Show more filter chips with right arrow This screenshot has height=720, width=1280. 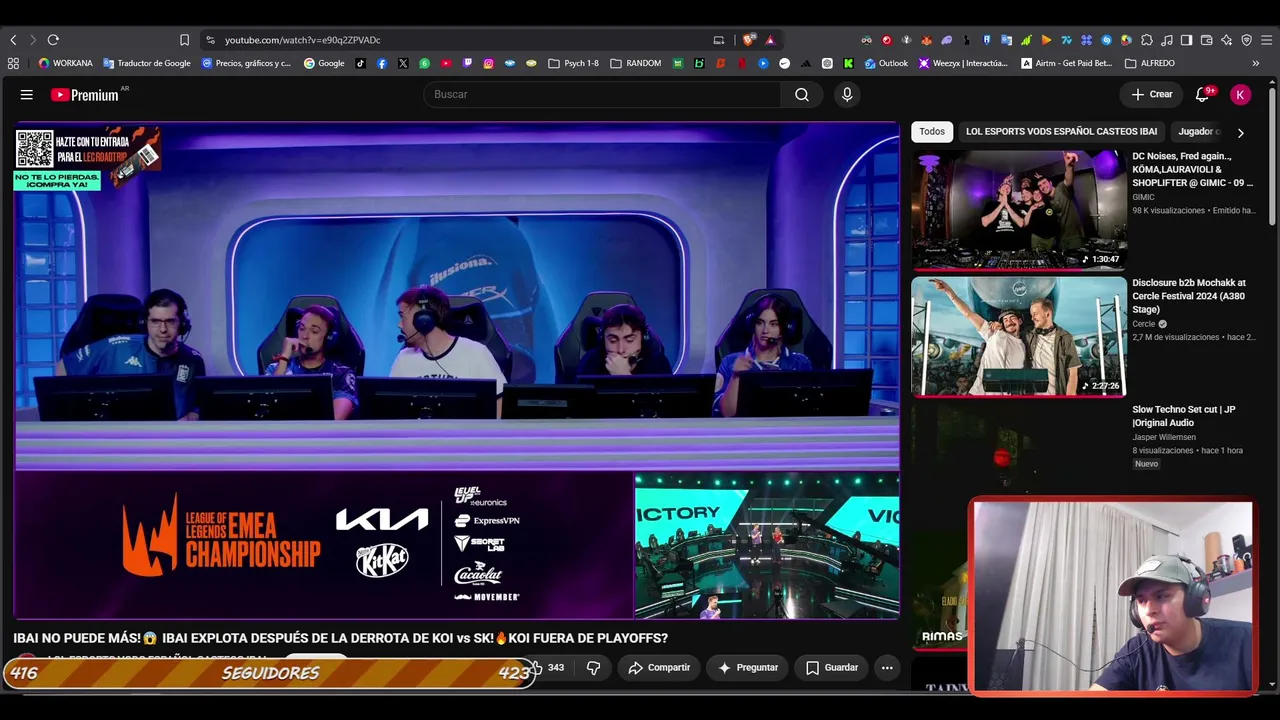coord(1240,132)
